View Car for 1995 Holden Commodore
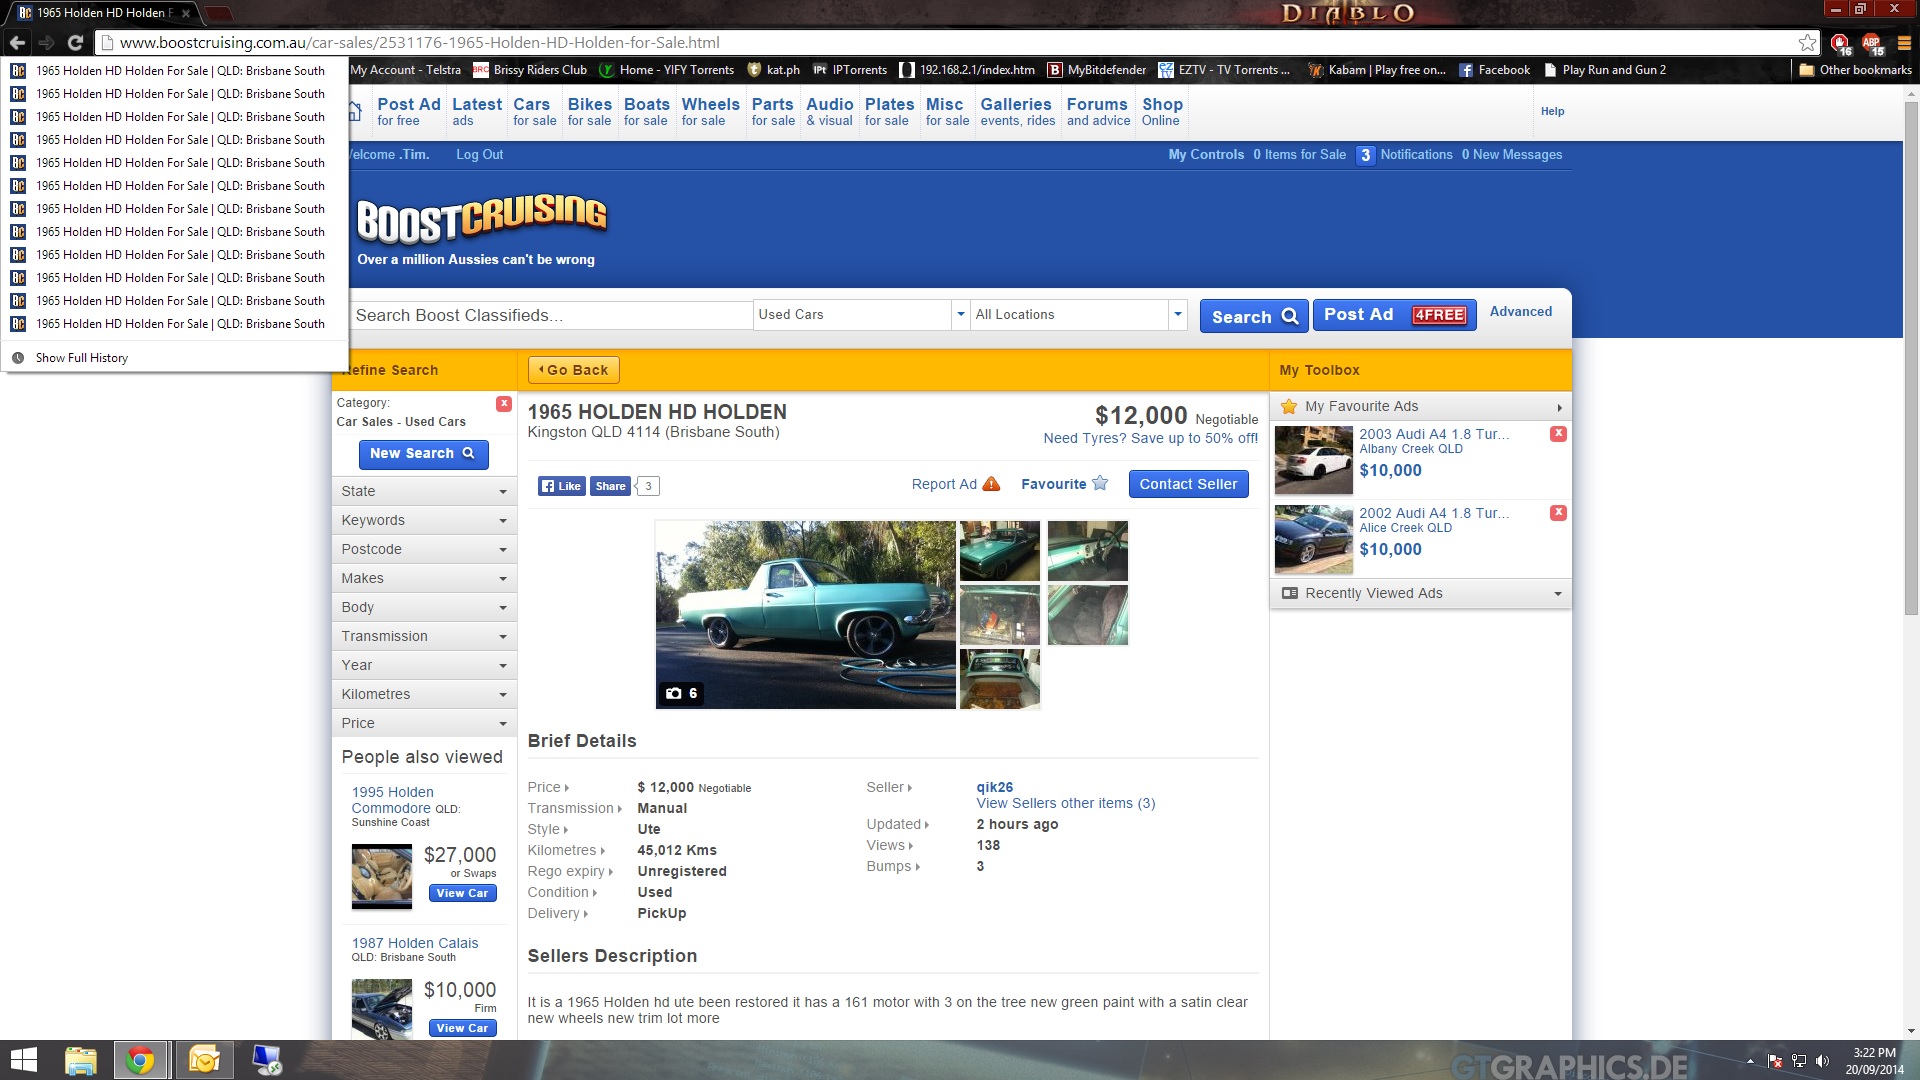 462,893
